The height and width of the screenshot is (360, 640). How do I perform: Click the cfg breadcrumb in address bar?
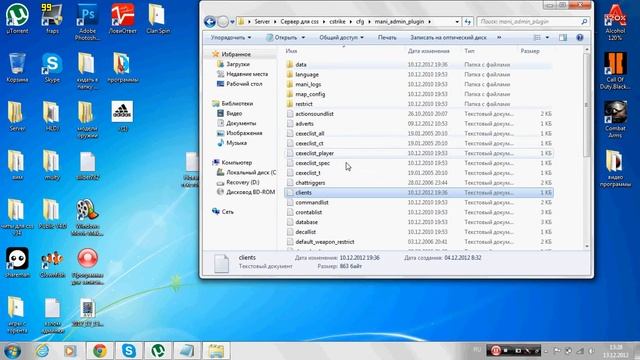[x=360, y=22]
